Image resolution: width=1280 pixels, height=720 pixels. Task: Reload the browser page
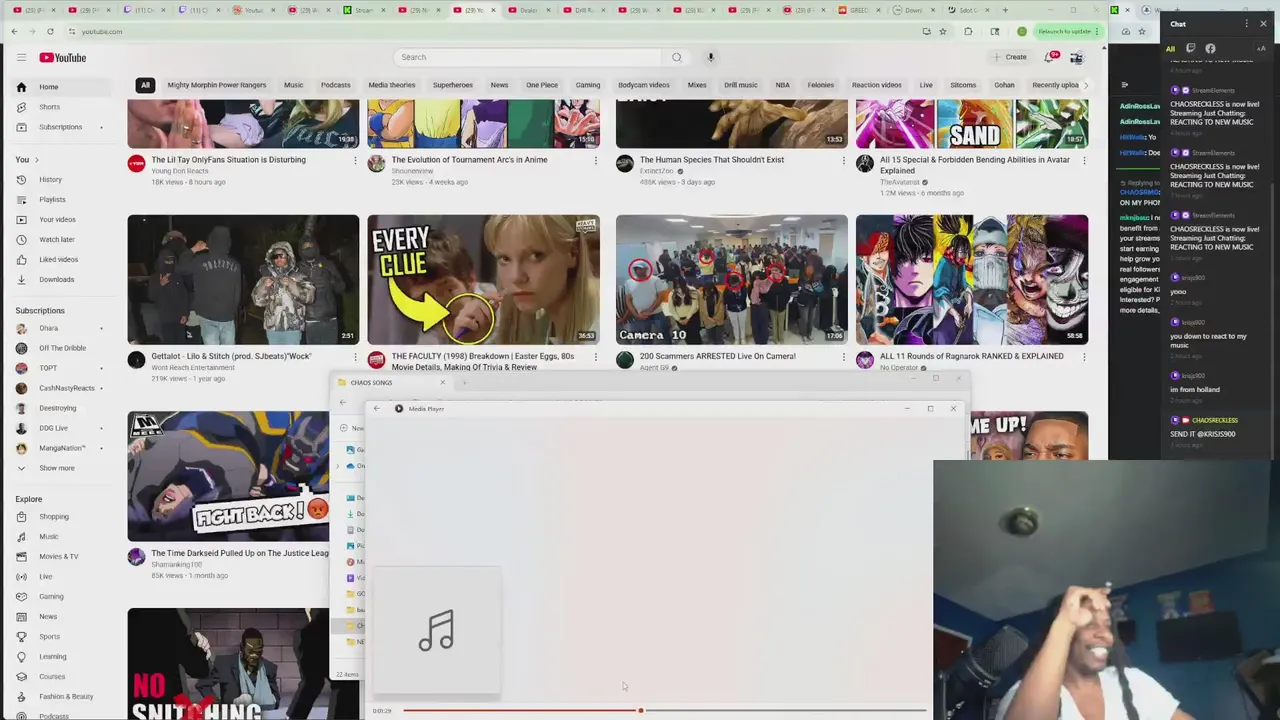(50, 31)
